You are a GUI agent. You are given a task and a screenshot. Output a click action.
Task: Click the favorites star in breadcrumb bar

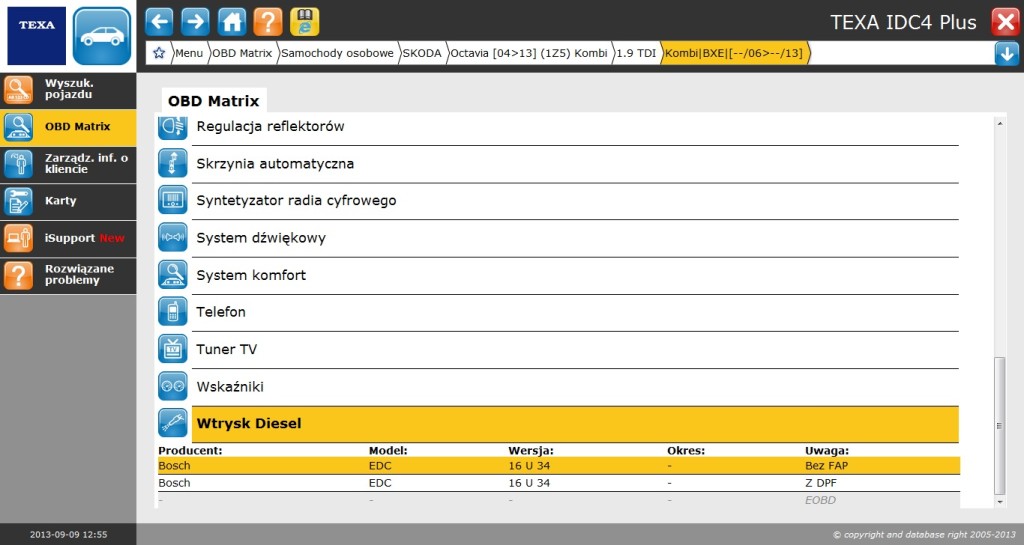point(159,53)
